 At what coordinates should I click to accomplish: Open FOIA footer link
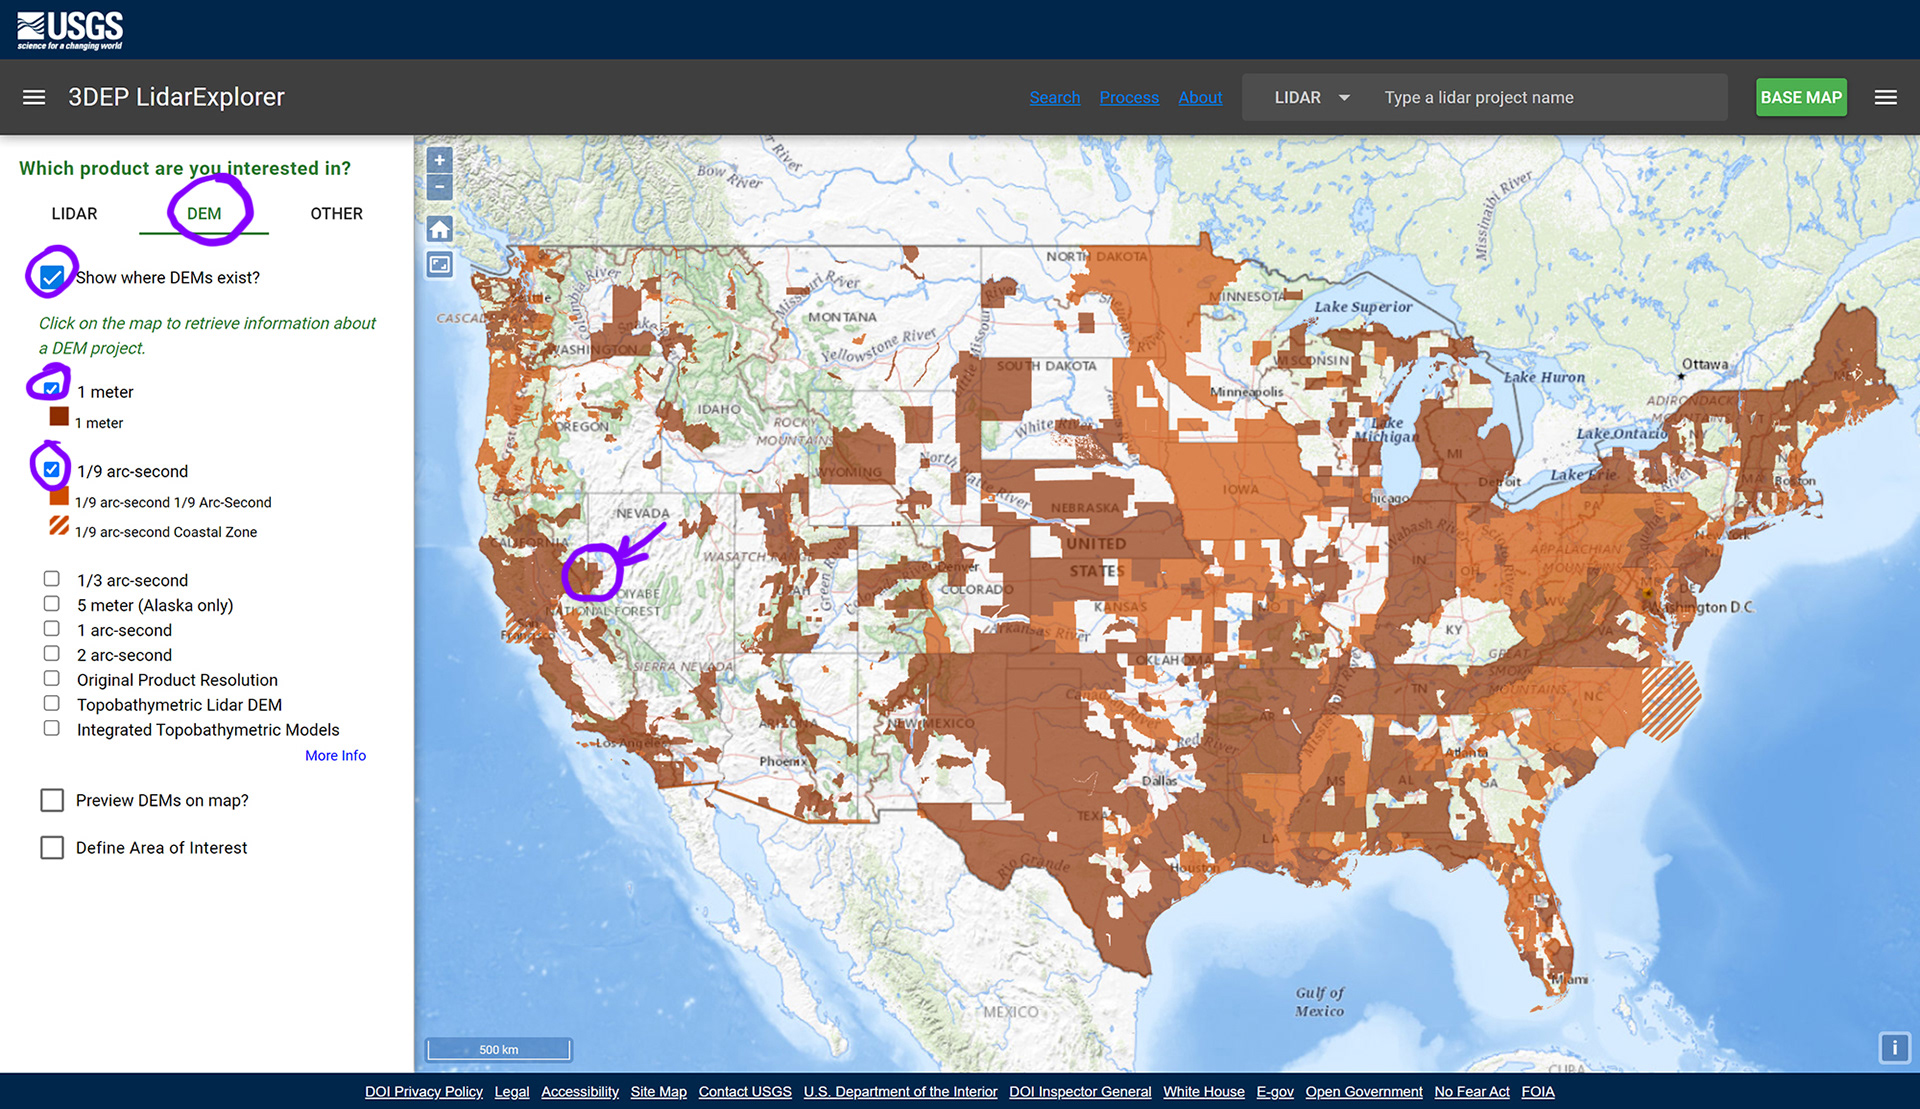[x=1538, y=1092]
